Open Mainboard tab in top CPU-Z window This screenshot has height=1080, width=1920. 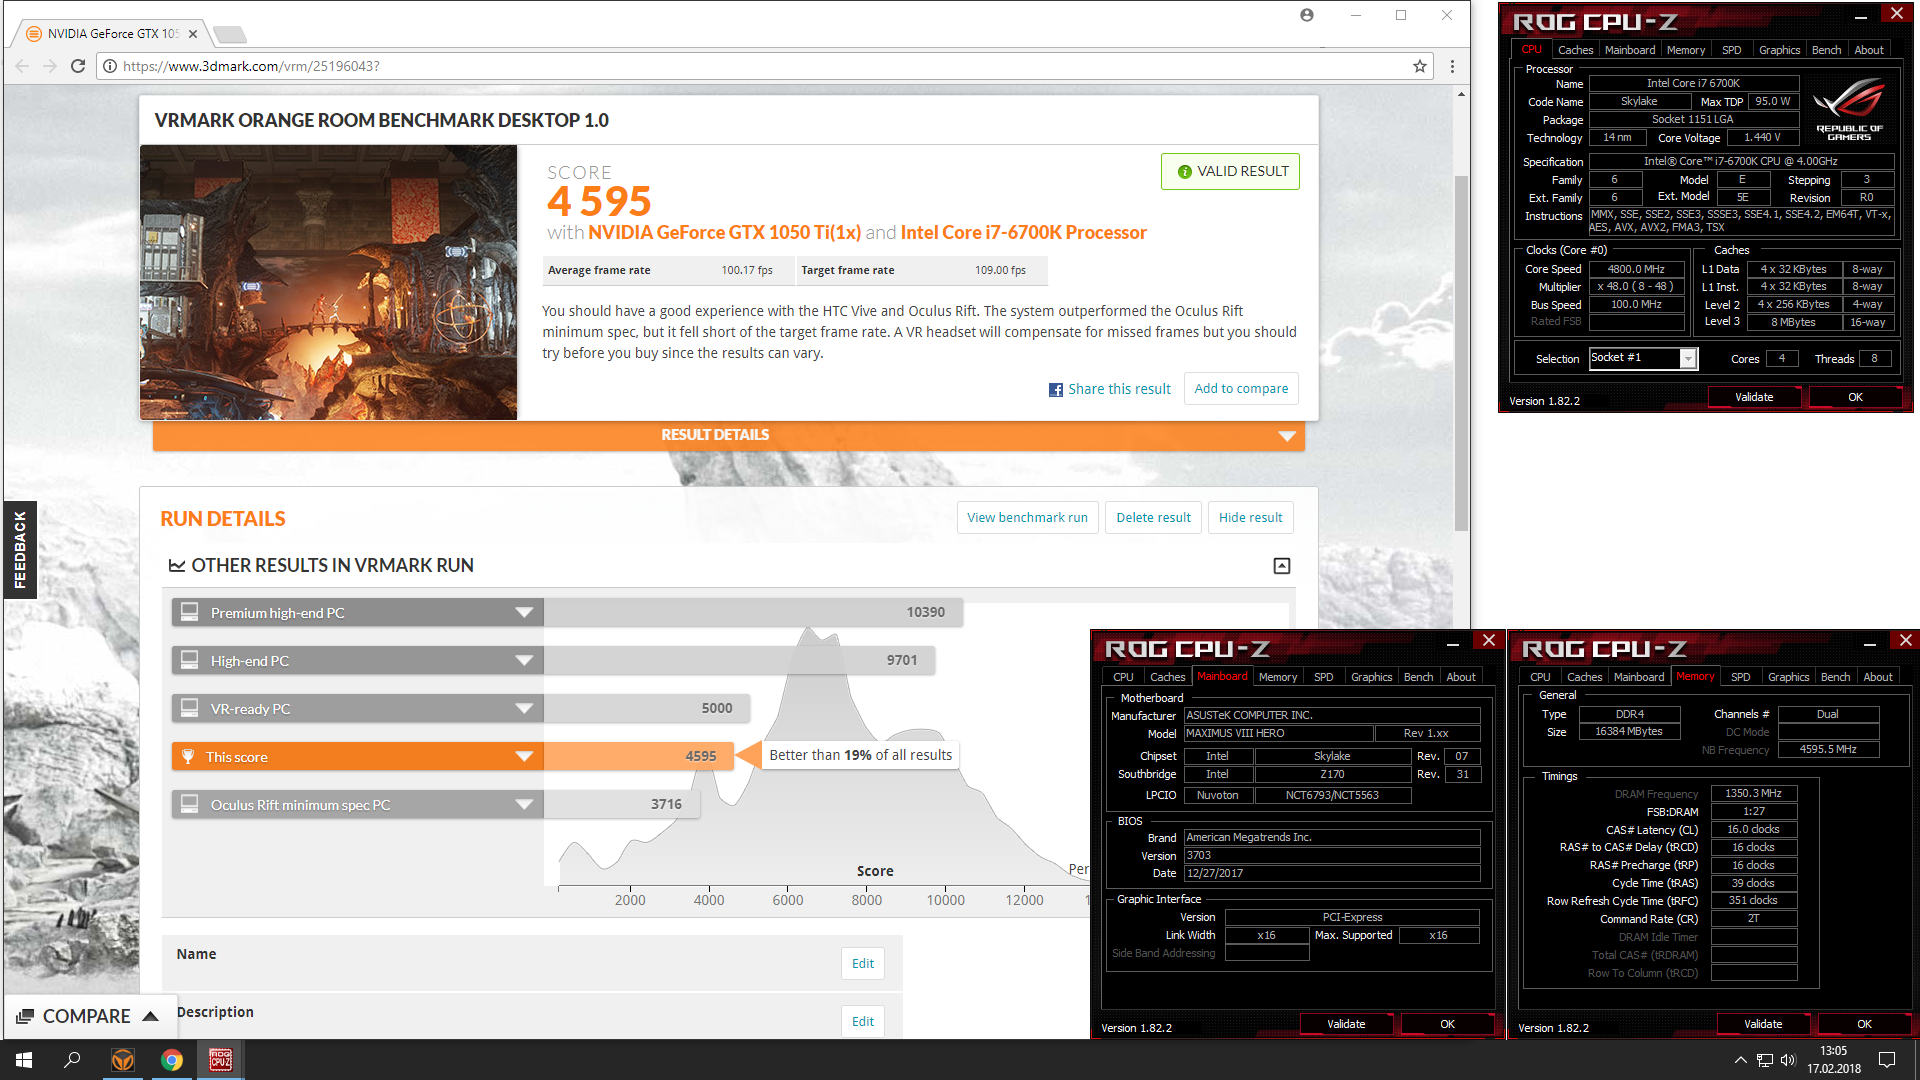pyautogui.click(x=1630, y=50)
